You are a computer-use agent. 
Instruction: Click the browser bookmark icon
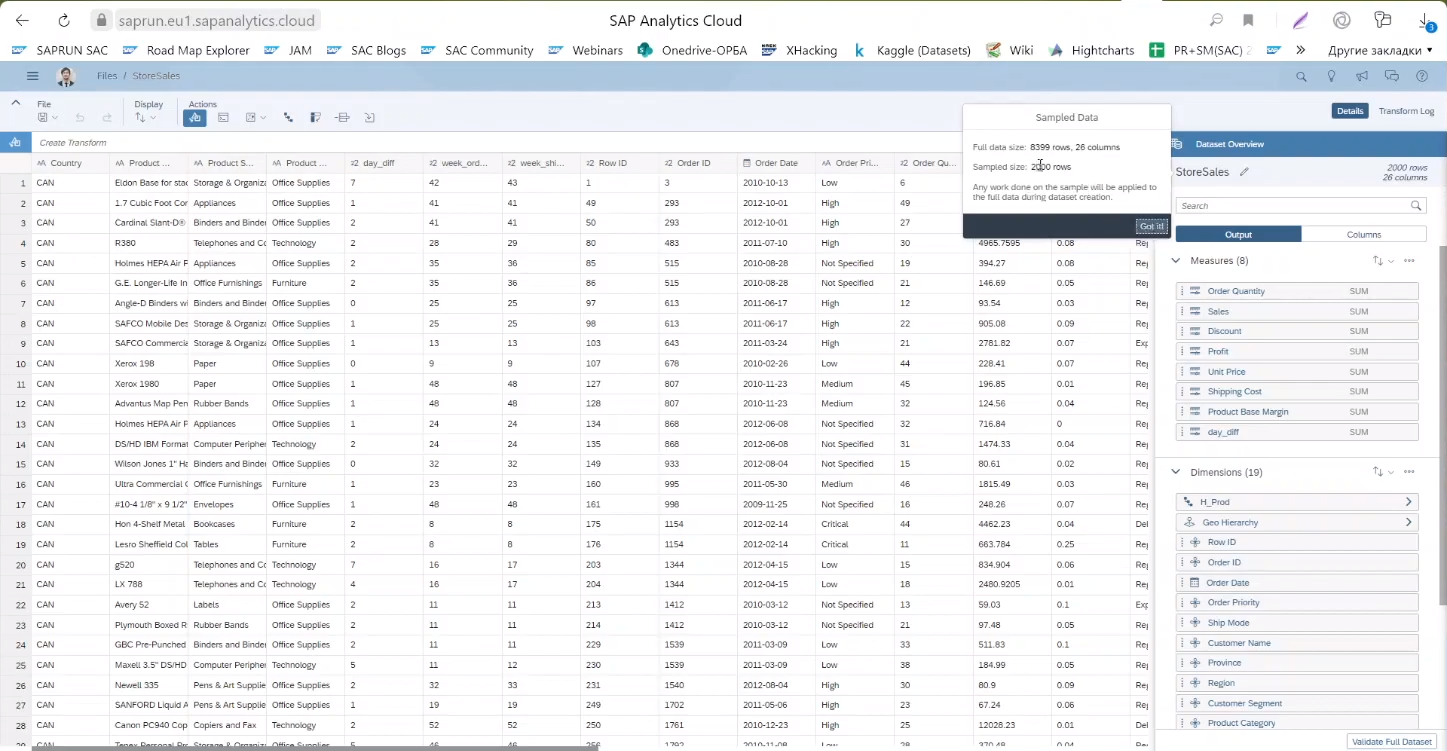[x=1248, y=20]
